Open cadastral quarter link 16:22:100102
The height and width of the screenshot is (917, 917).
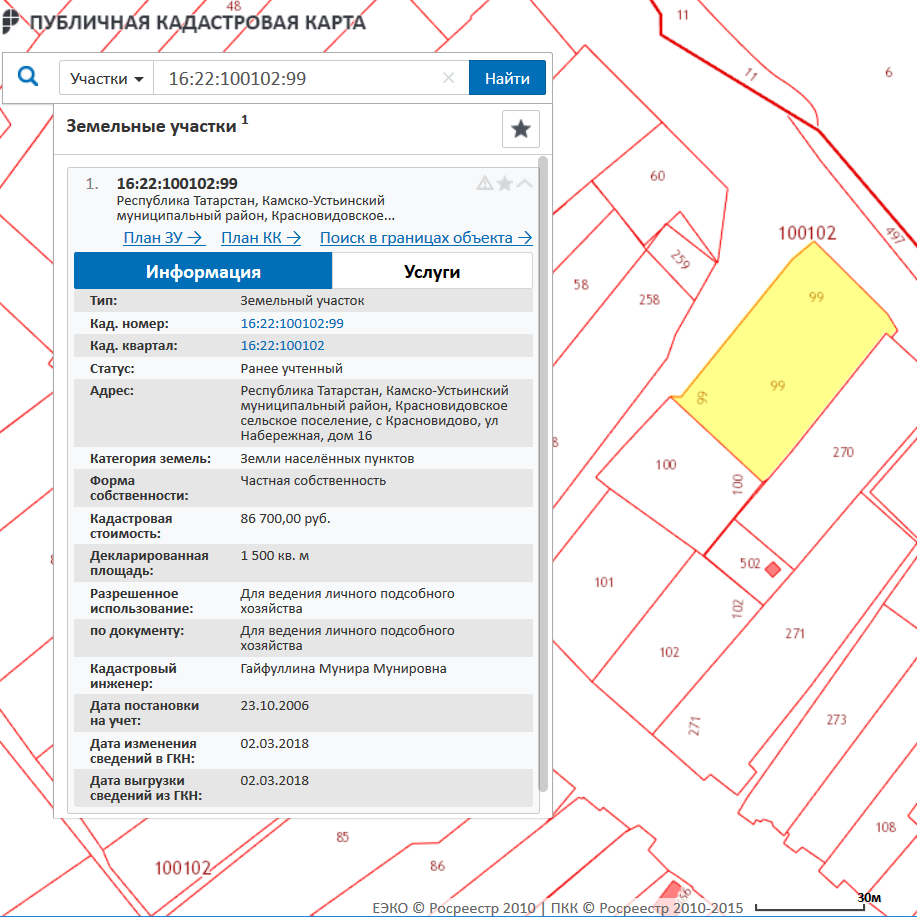[x=282, y=346]
